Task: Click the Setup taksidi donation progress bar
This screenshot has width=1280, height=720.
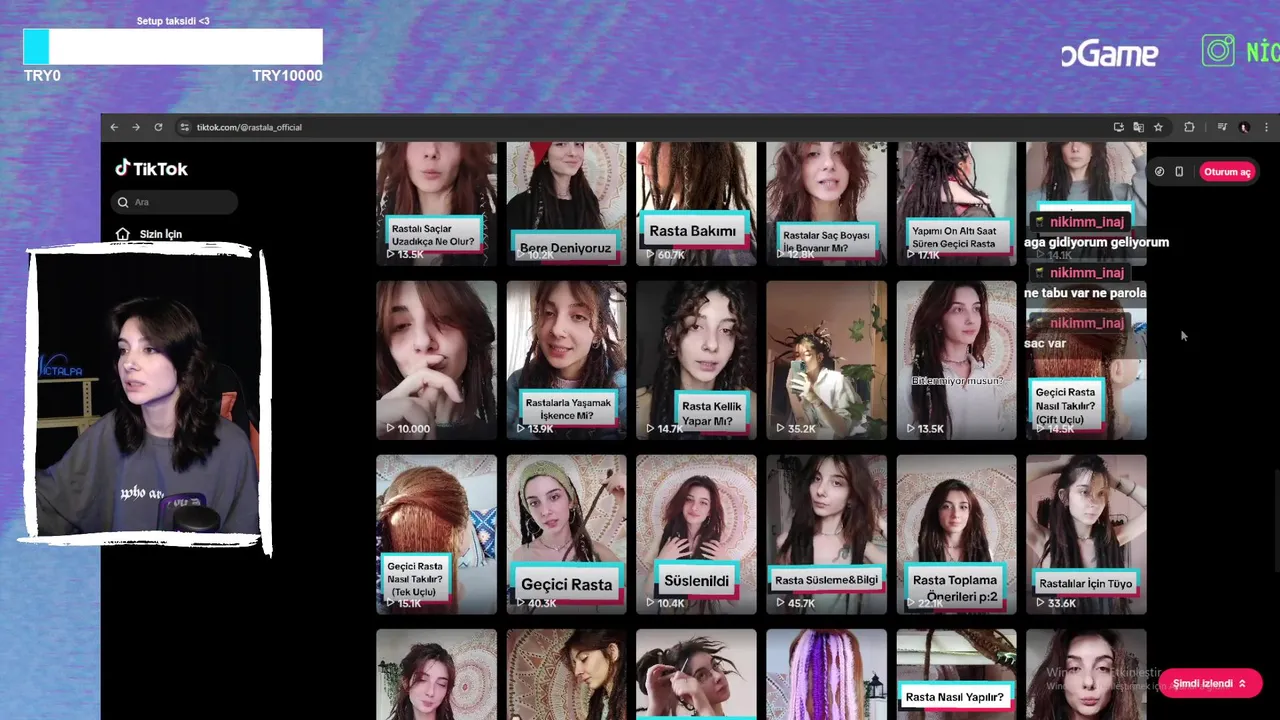Action: (x=173, y=47)
